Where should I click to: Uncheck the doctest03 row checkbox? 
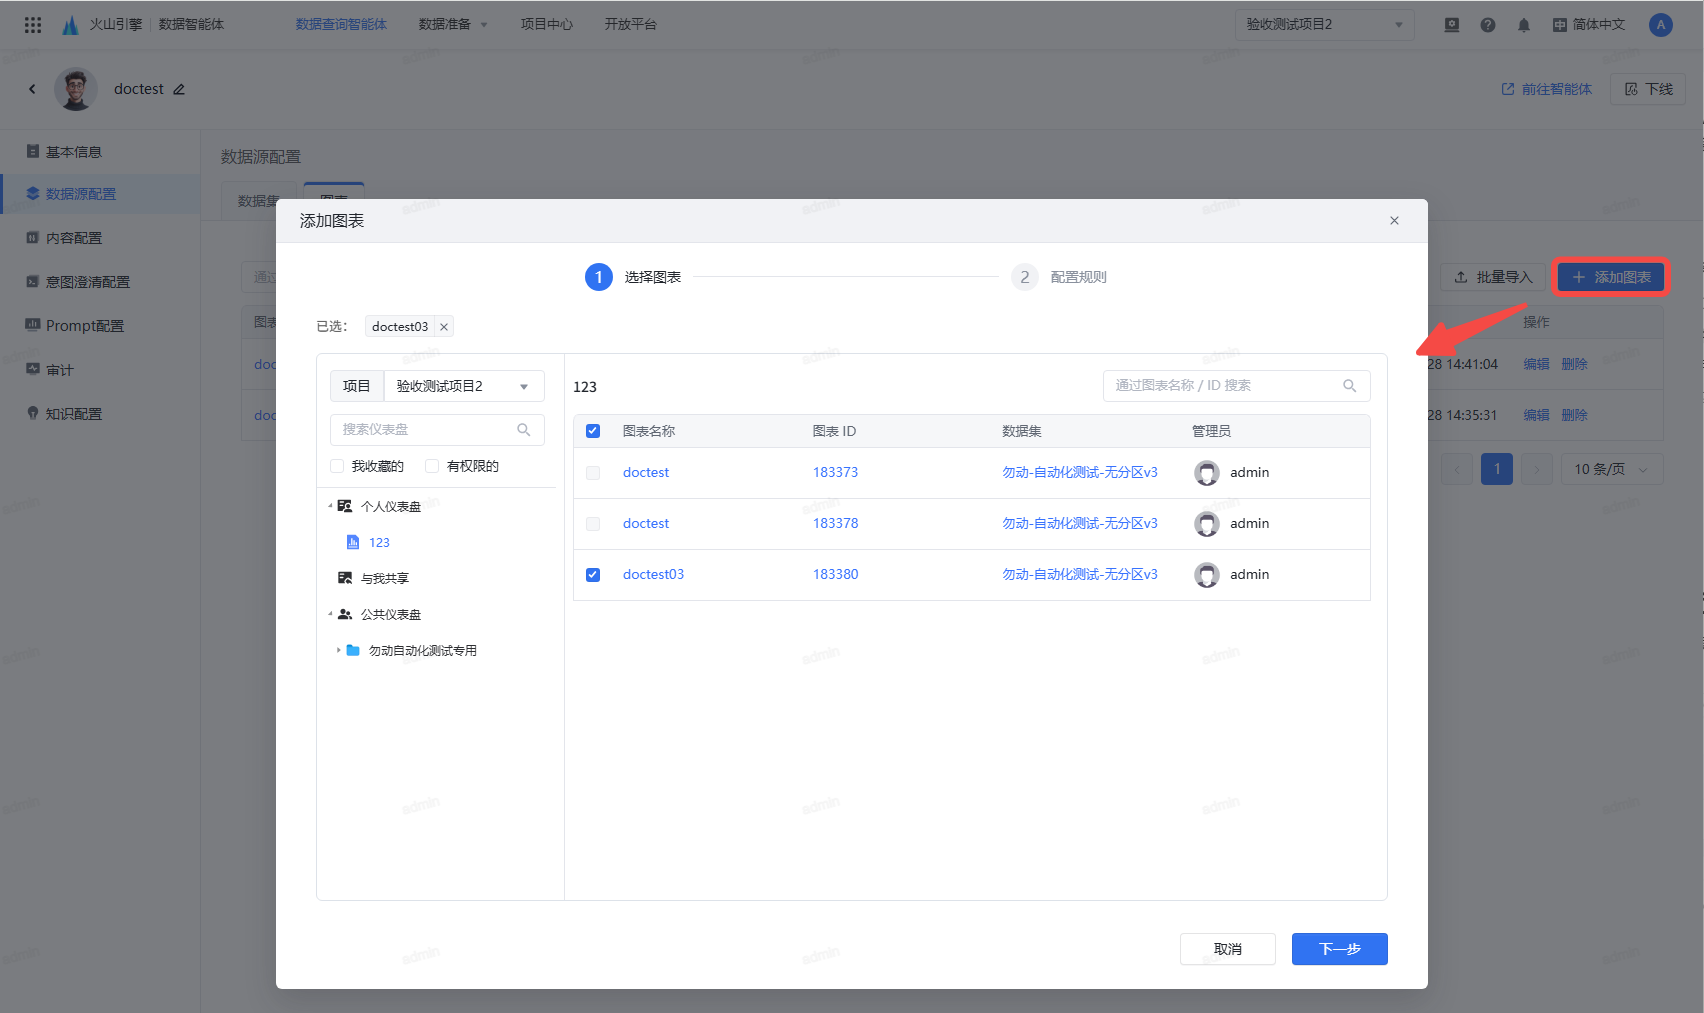[x=593, y=575]
